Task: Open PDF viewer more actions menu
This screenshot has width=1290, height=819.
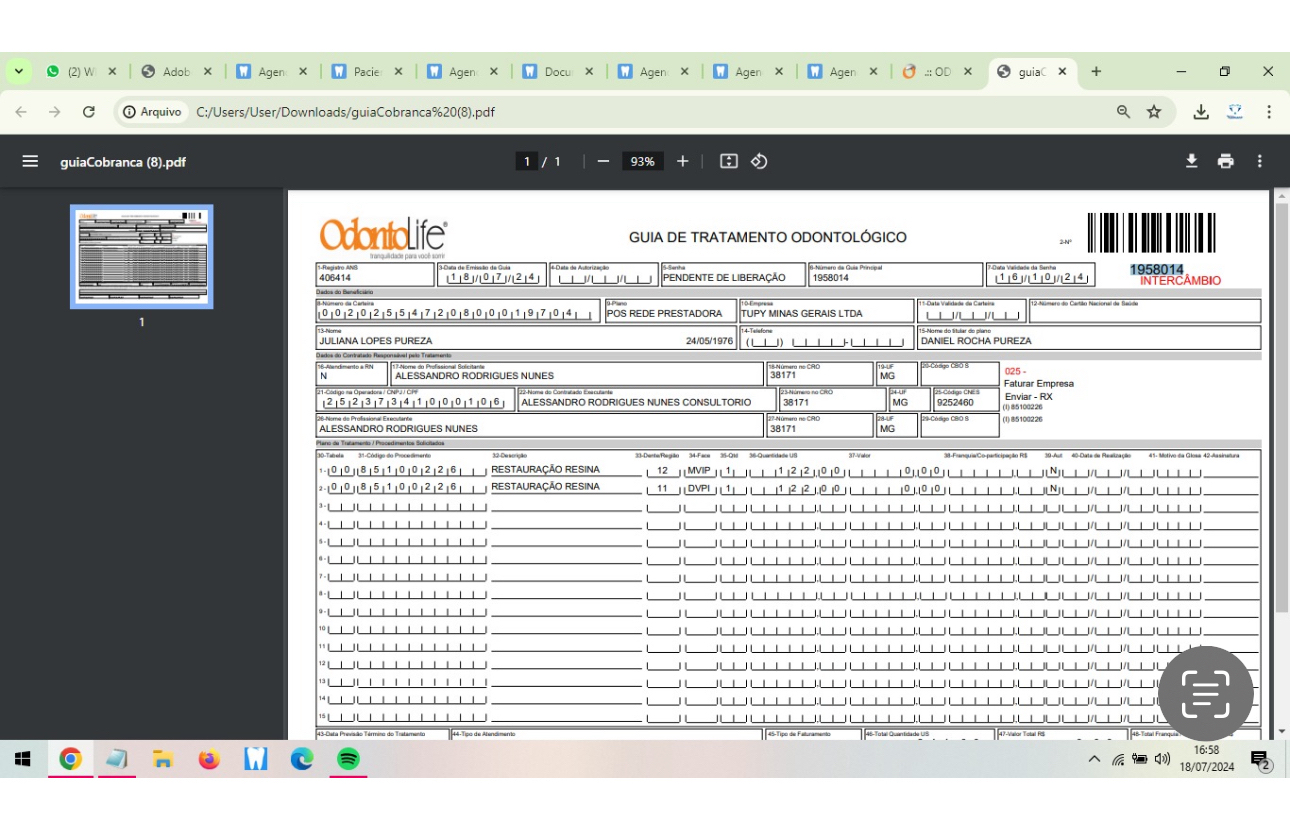Action: pyautogui.click(x=1260, y=161)
